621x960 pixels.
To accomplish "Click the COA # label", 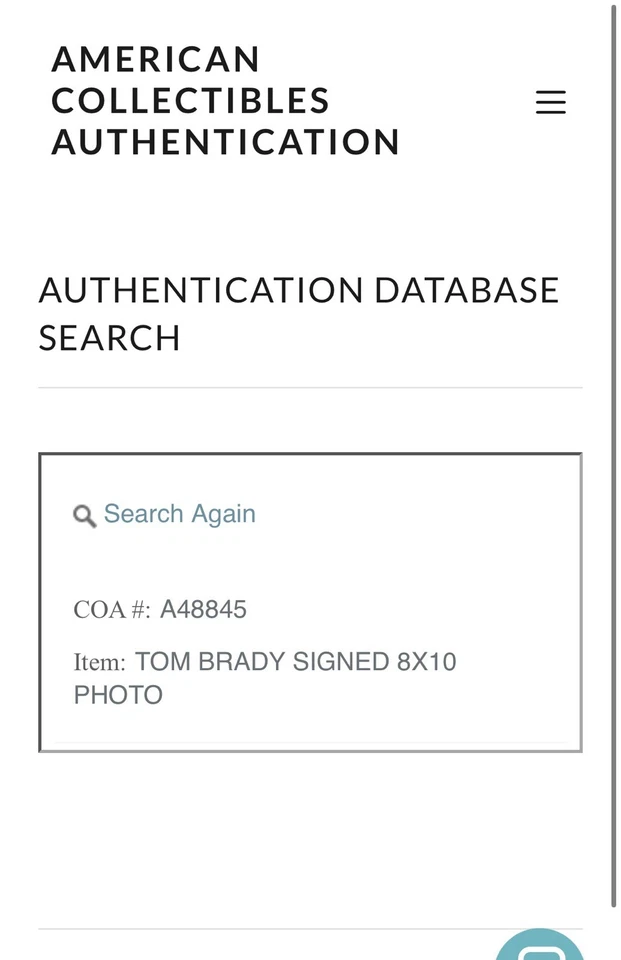I will [x=110, y=610].
